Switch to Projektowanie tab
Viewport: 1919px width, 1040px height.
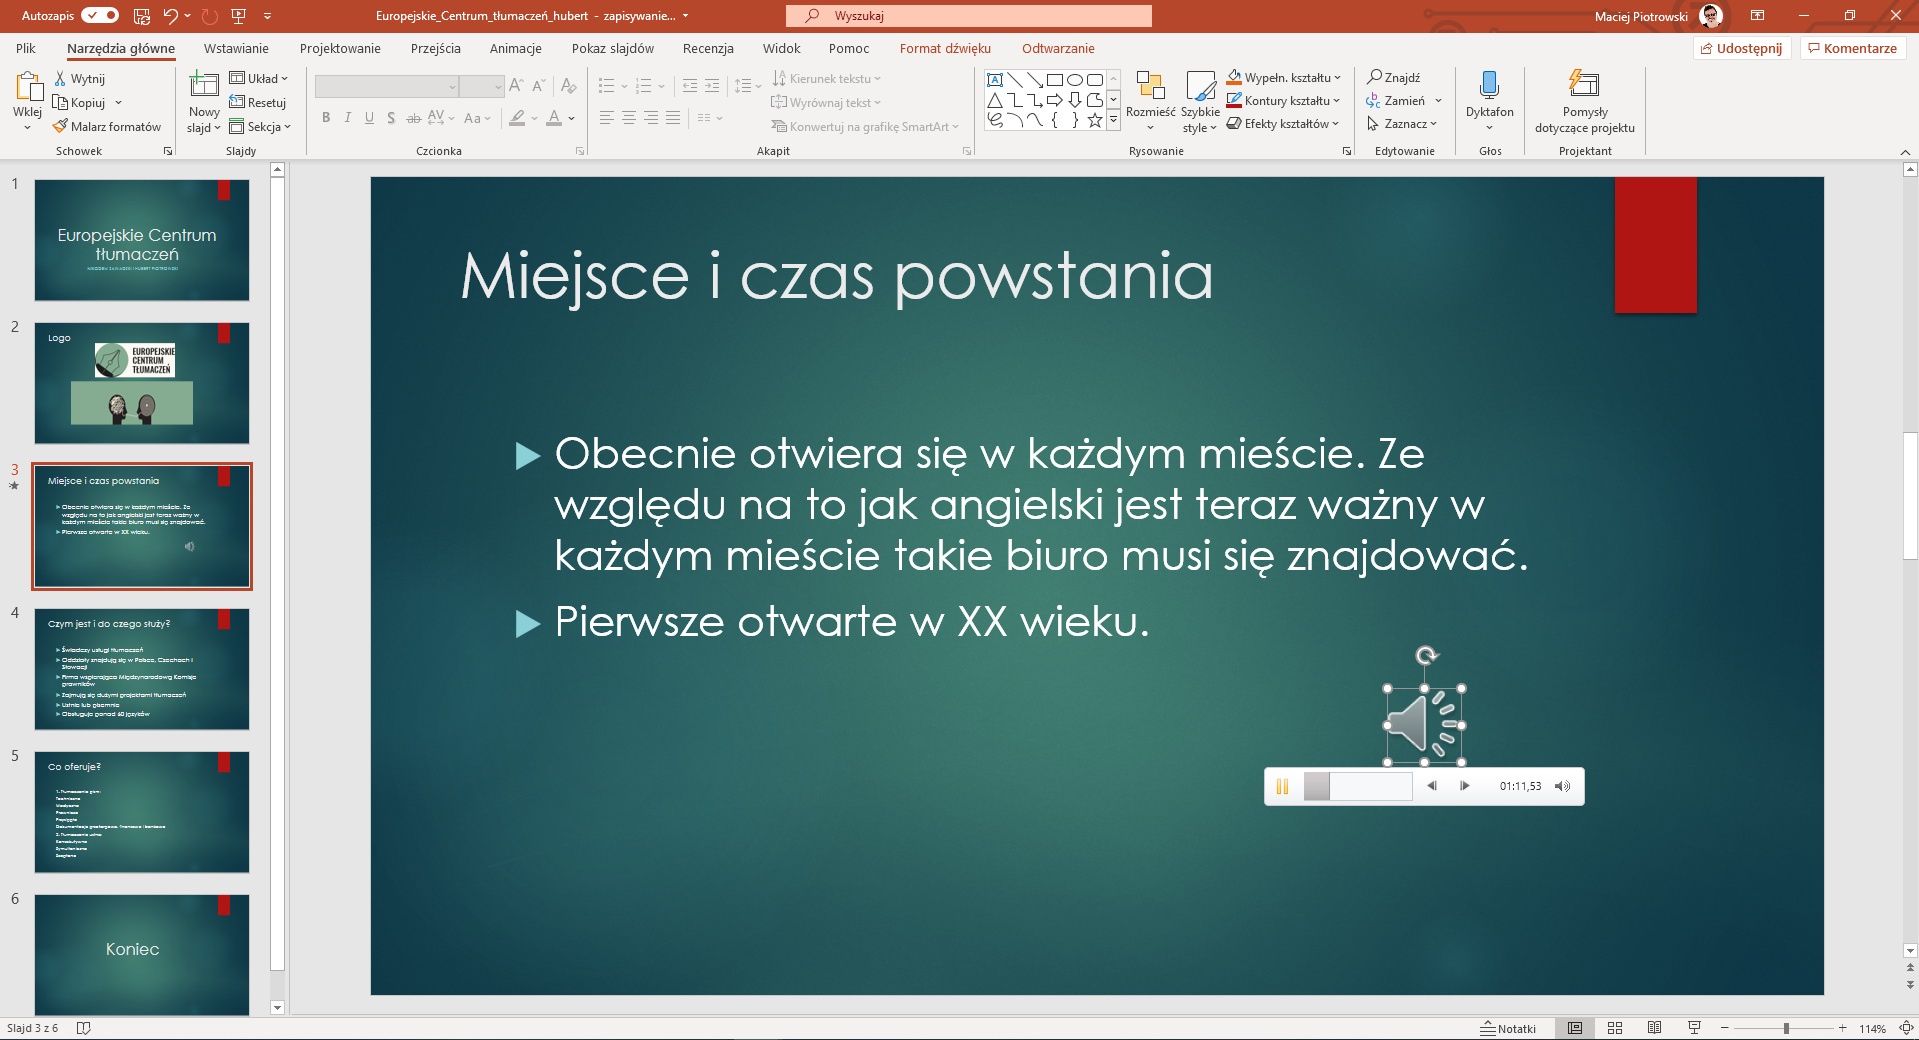click(x=340, y=48)
